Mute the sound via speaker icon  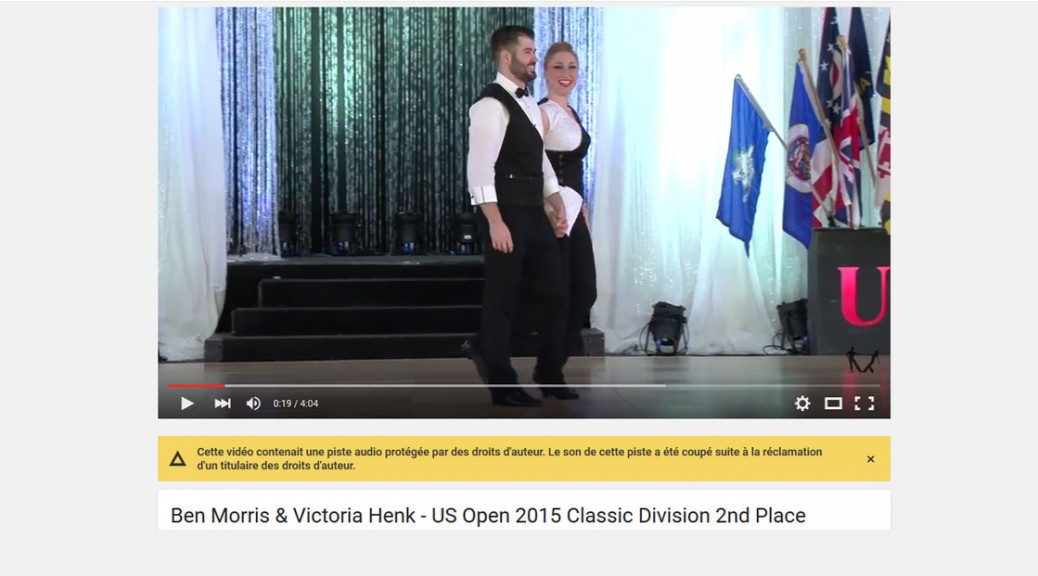click(x=254, y=403)
